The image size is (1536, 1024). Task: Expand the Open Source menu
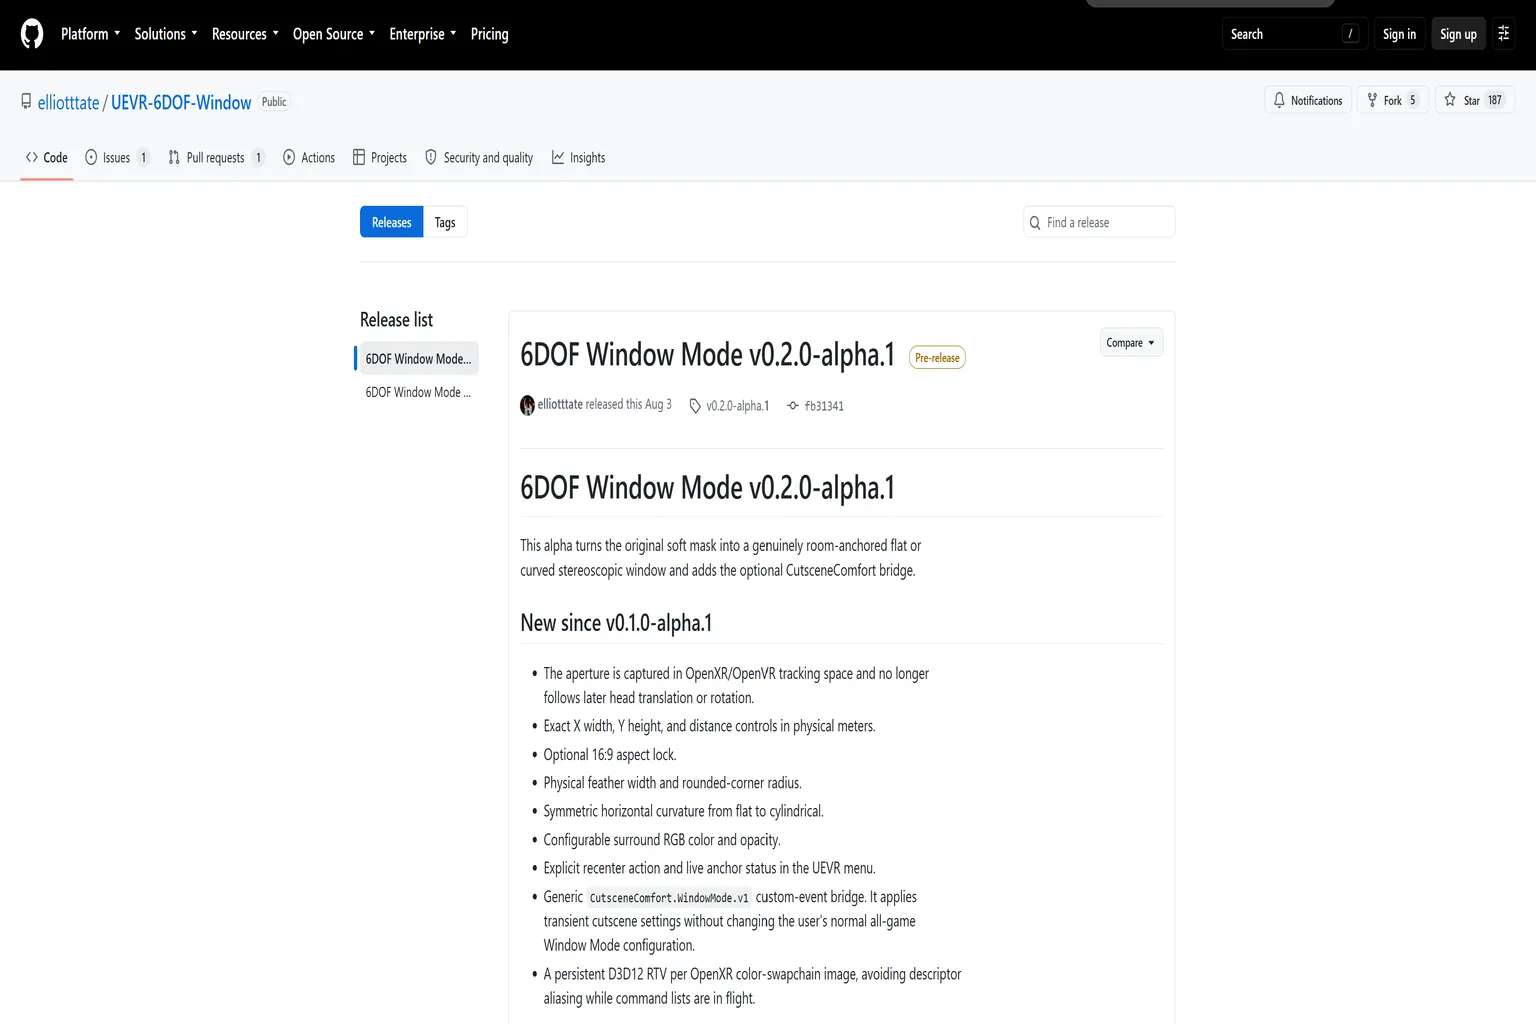point(334,34)
